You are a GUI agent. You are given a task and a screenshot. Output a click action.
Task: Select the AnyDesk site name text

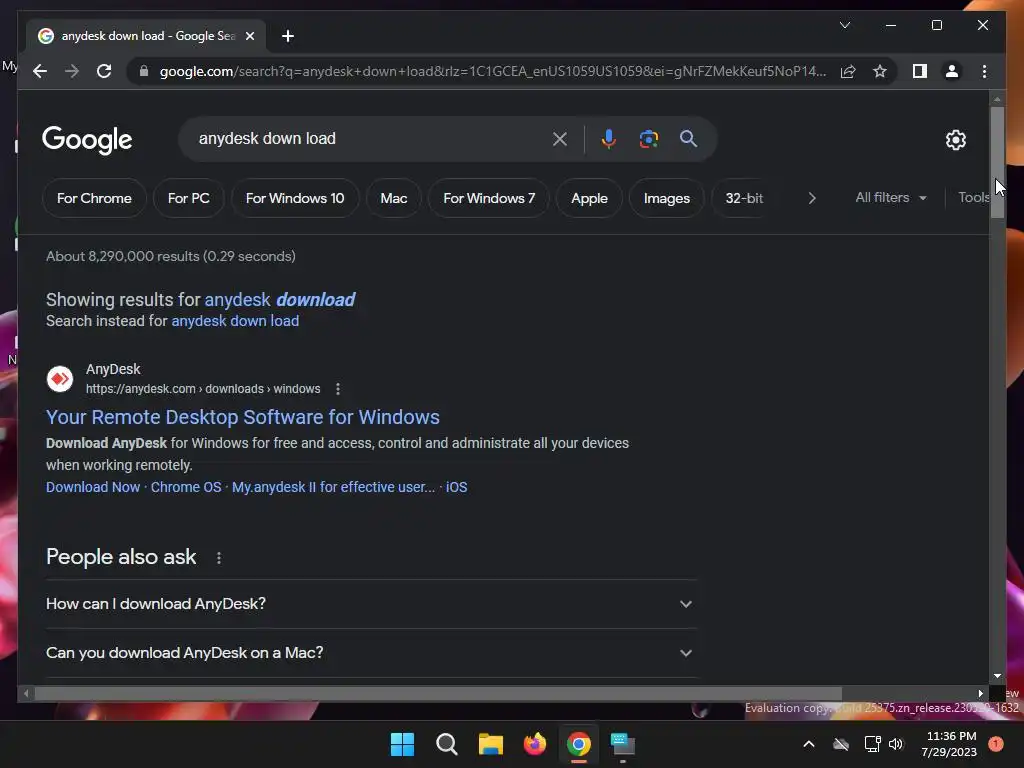113,369
